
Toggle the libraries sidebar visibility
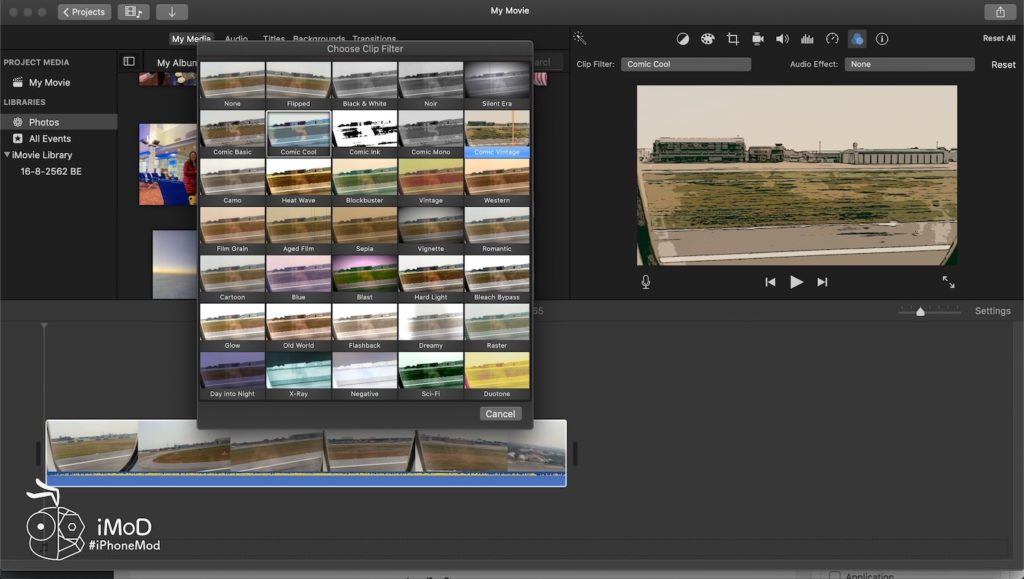[129, 62]
